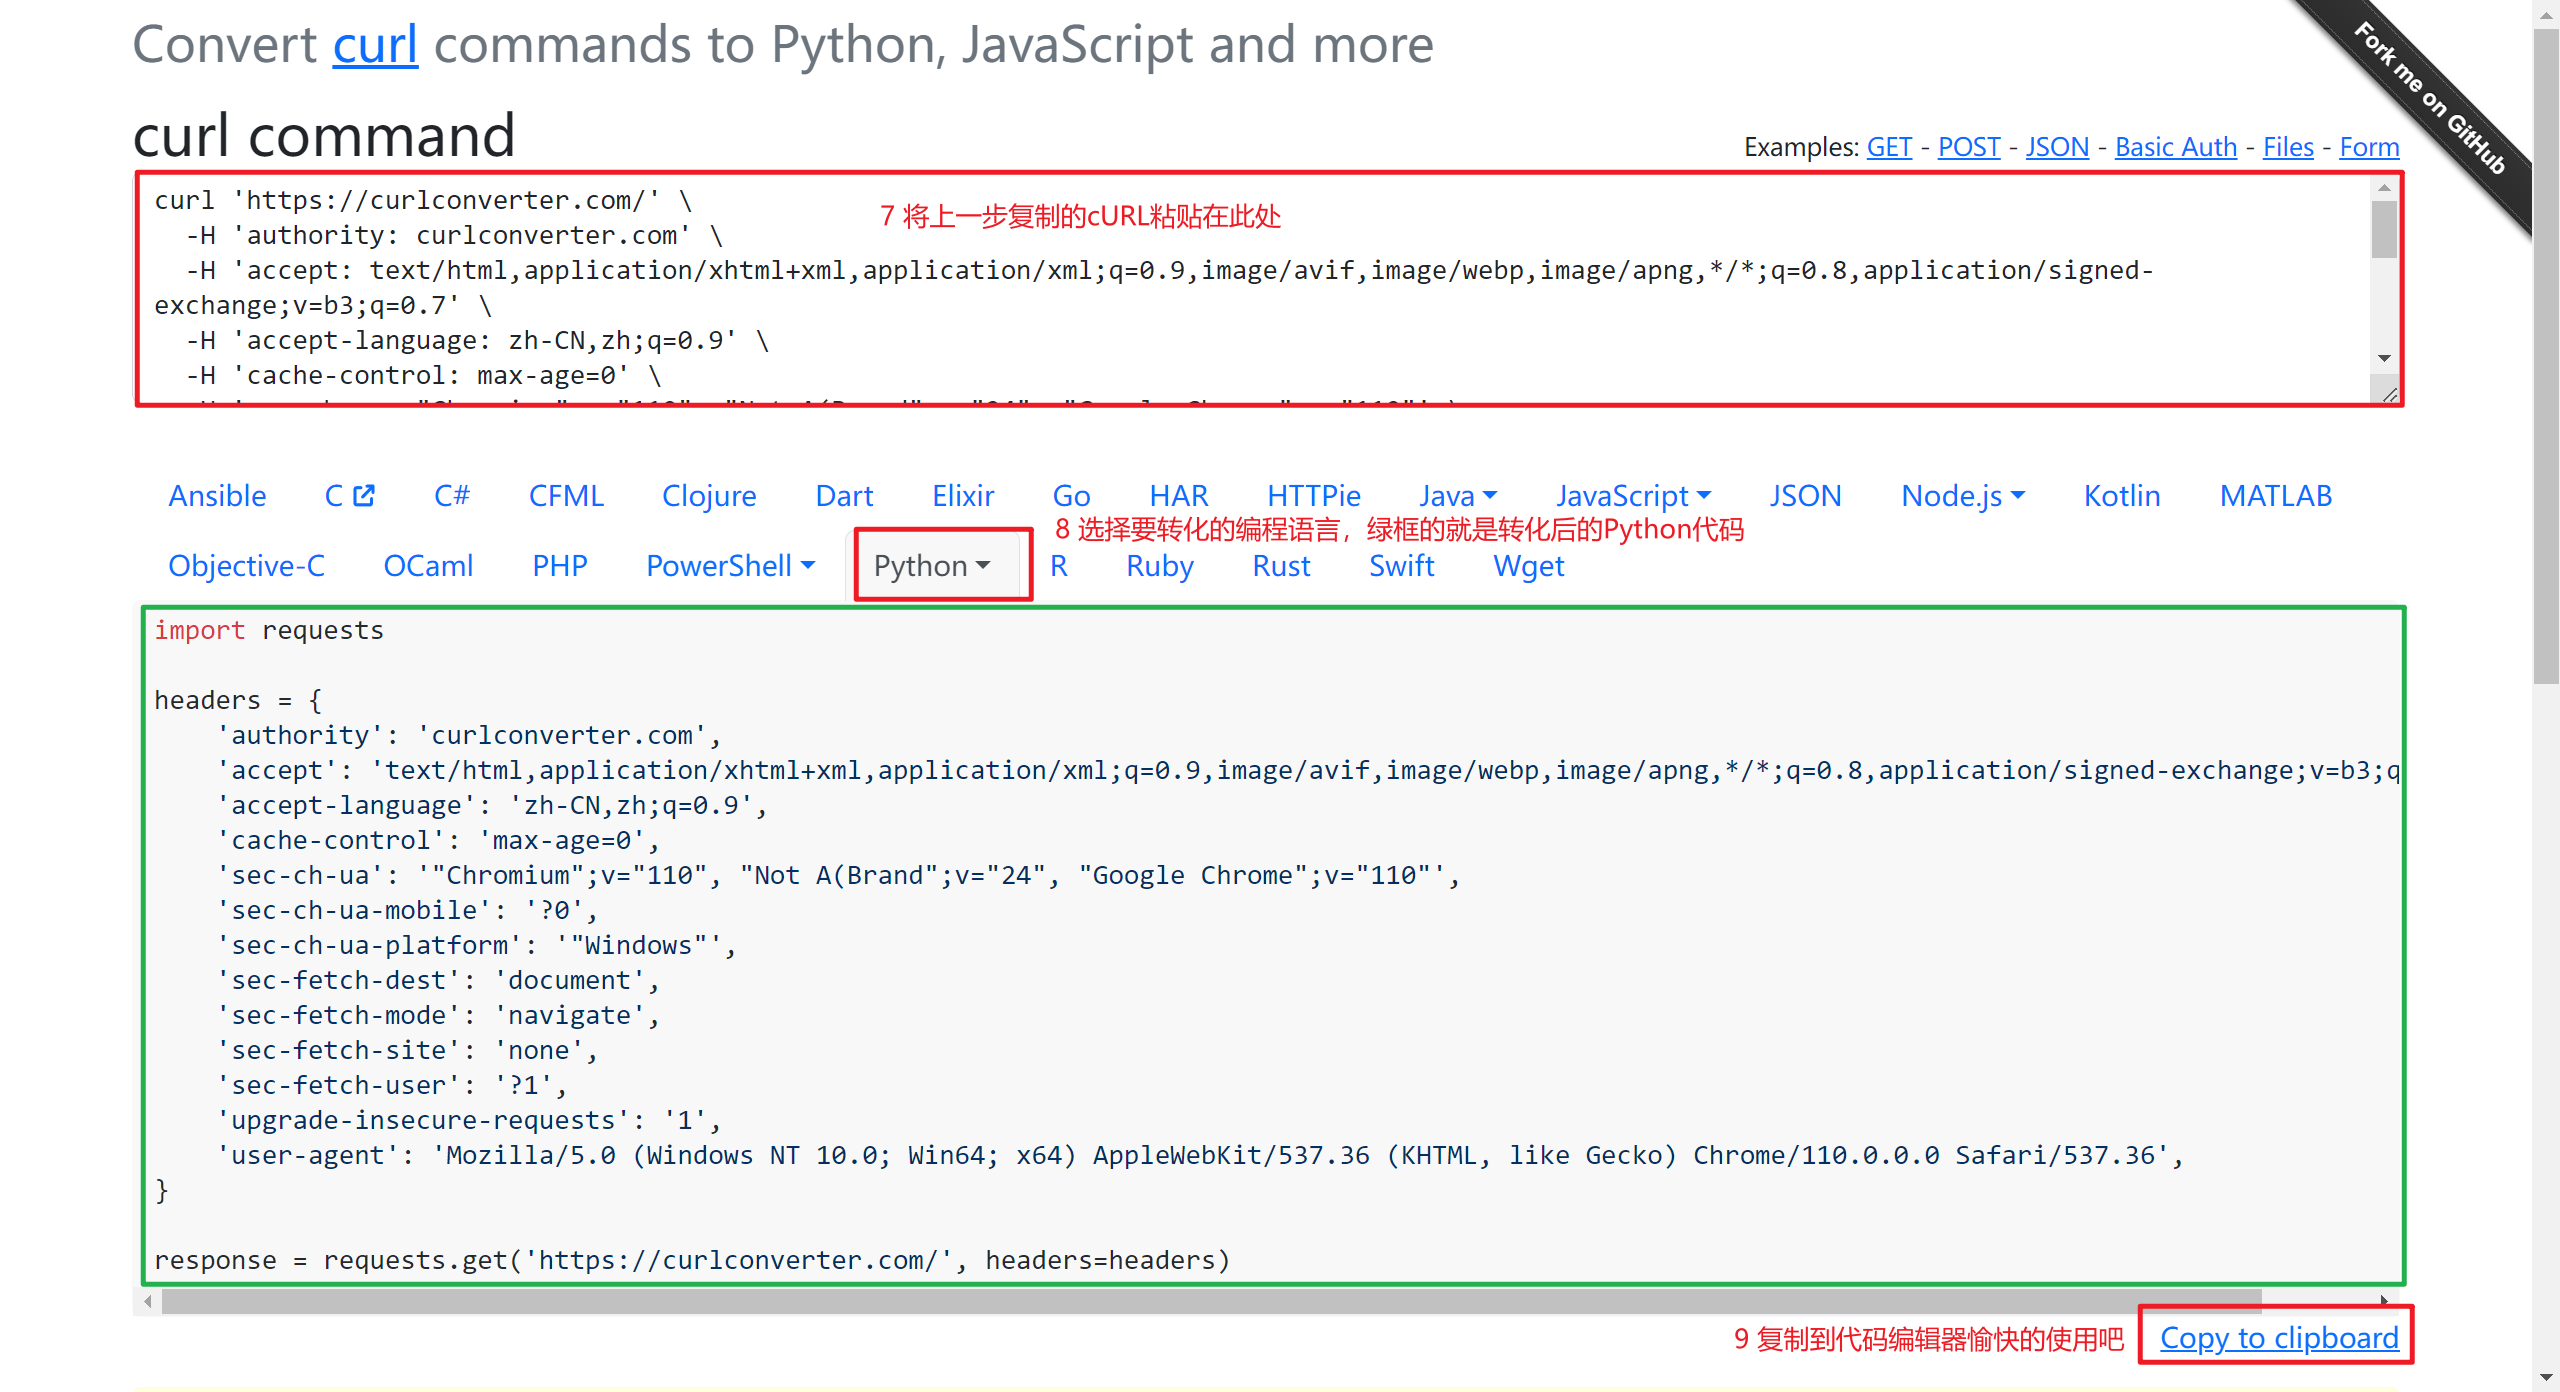Open the C language external link

(x=349, y=496)
